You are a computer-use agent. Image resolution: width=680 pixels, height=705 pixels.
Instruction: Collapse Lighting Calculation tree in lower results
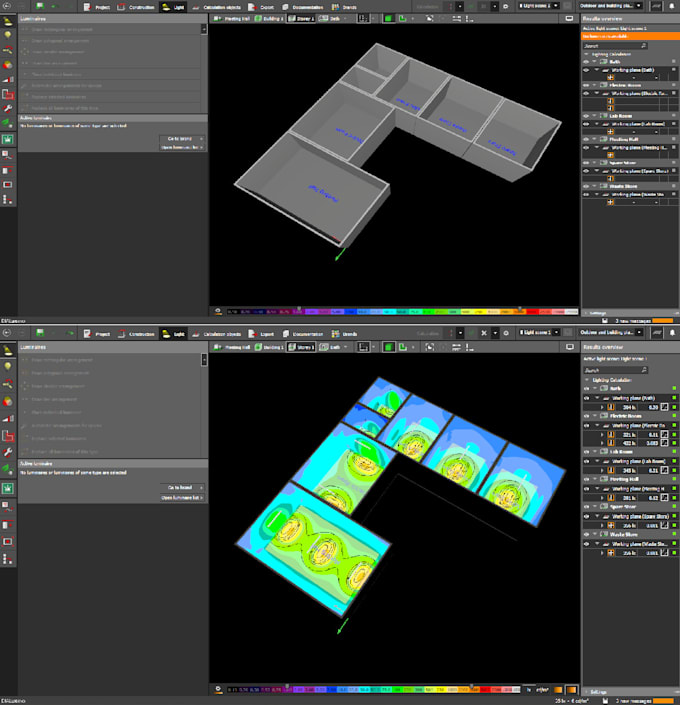coord(587,380)
